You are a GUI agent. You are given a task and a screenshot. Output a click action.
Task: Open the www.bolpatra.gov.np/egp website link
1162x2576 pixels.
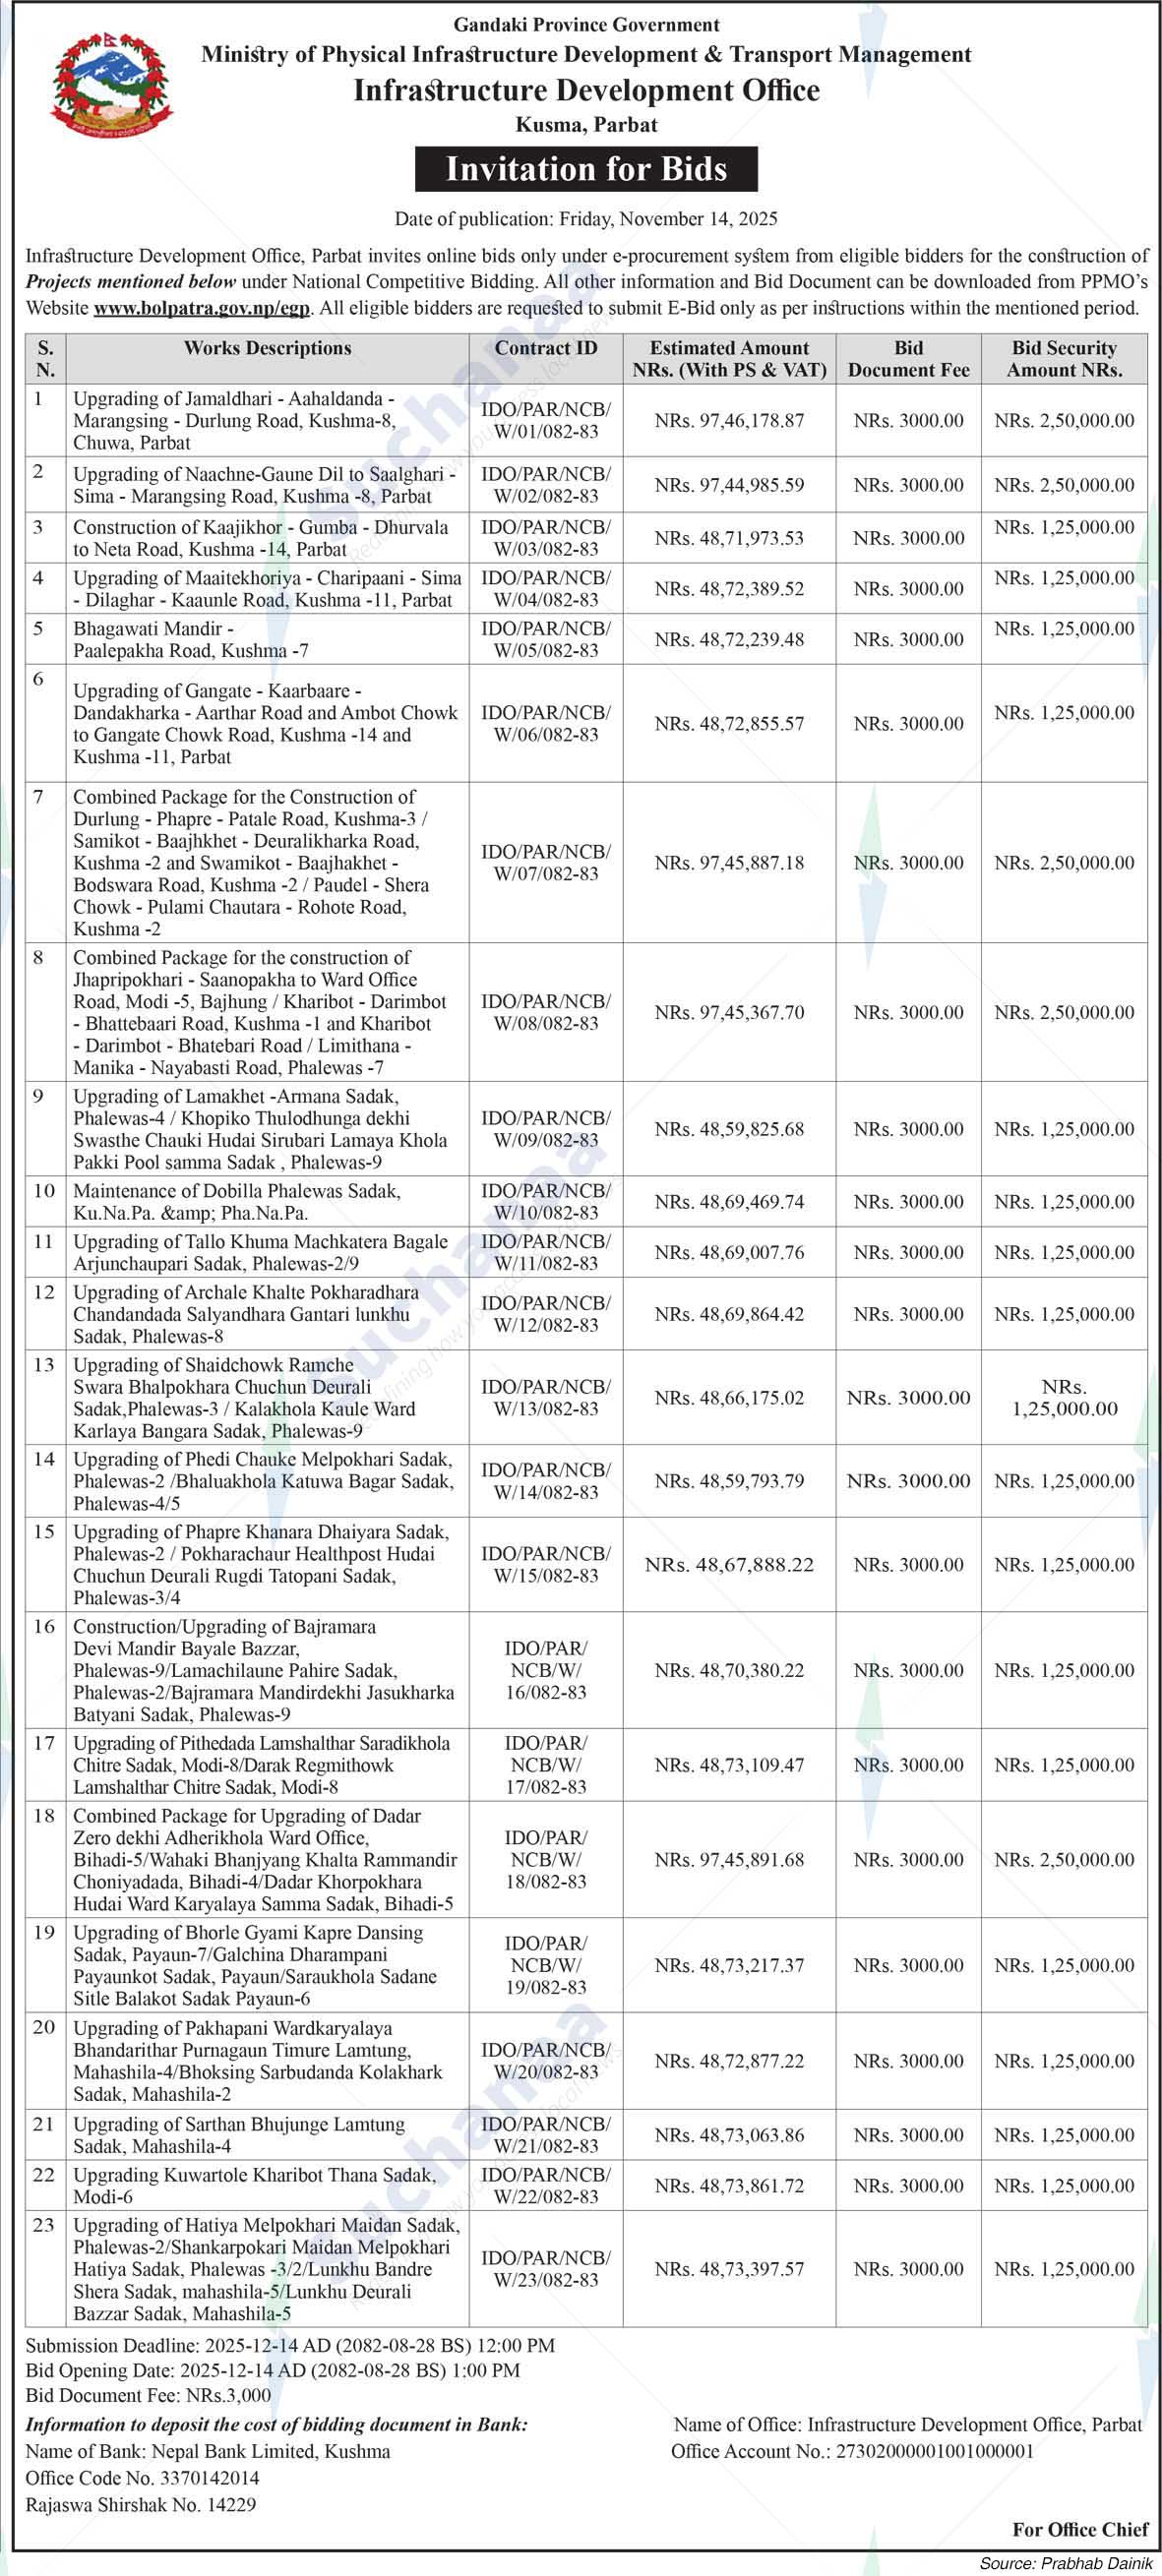click(201, 308)
